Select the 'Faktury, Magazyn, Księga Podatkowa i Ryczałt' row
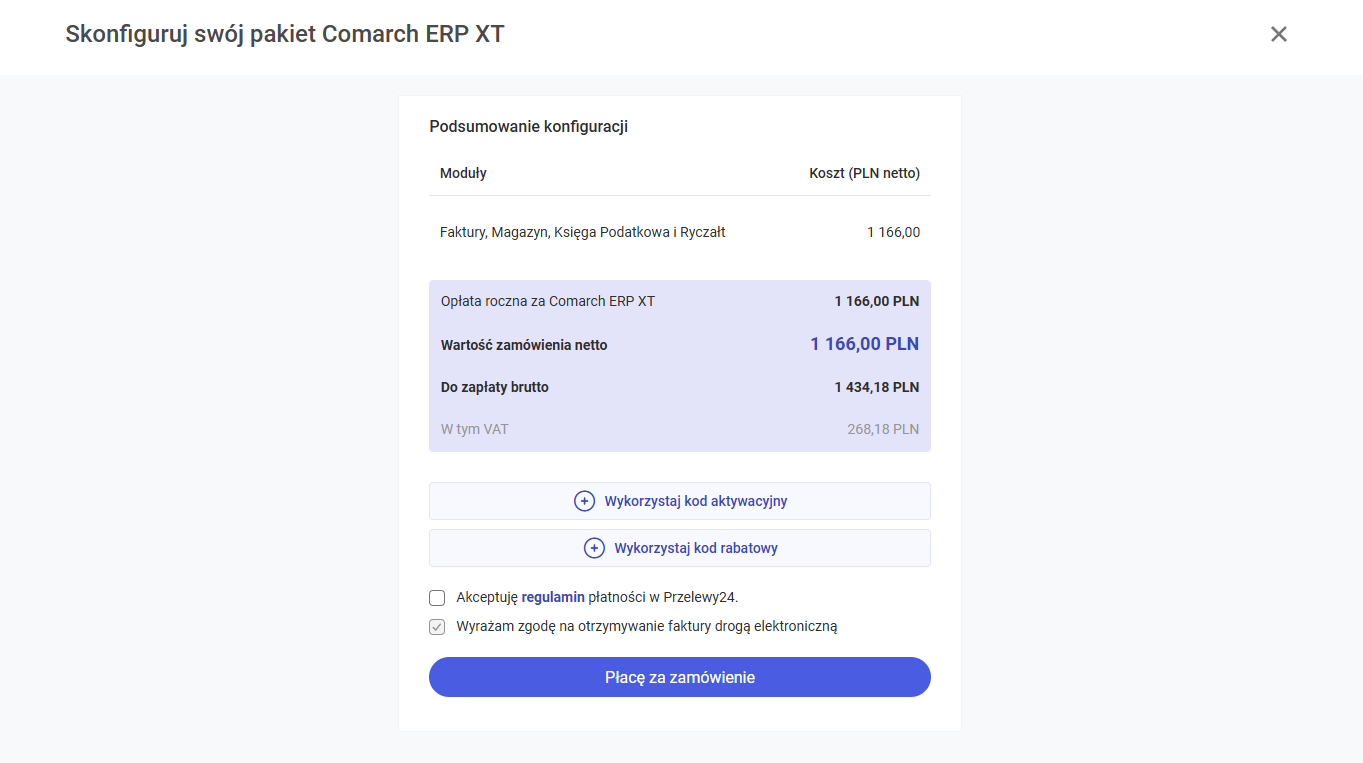 tap(582, 232)
